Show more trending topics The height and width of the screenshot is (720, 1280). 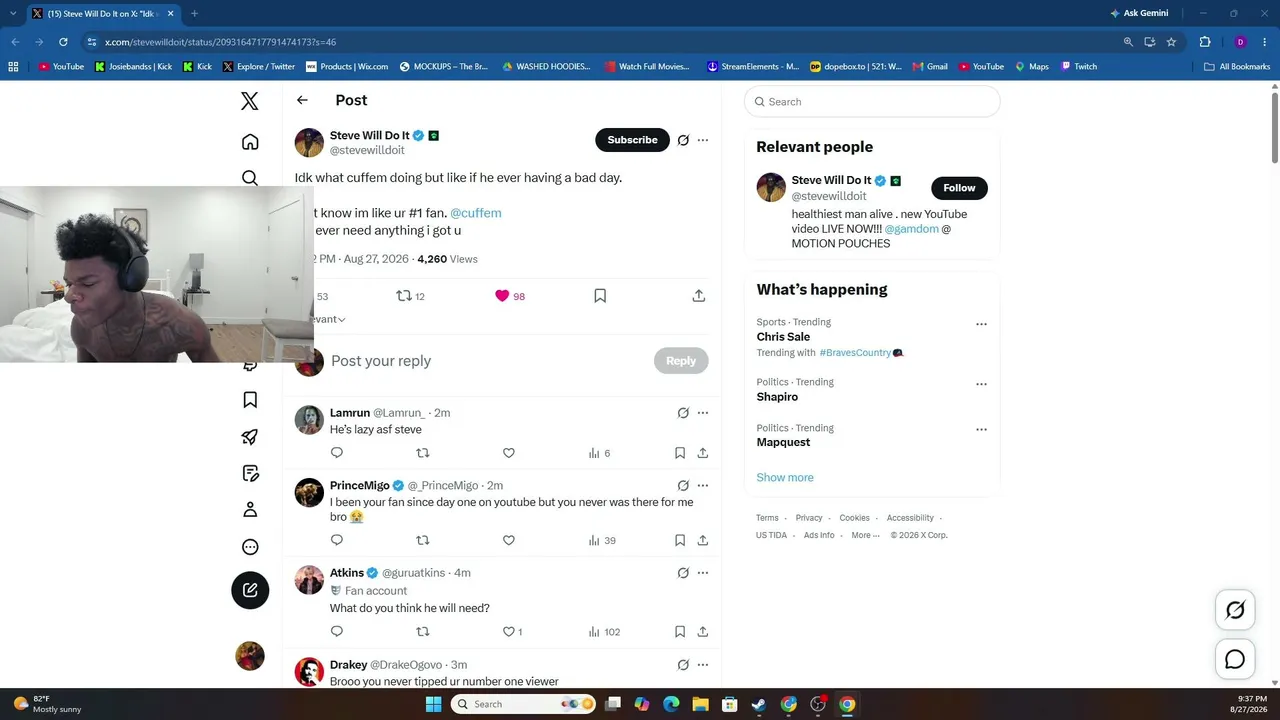[785, 477]
